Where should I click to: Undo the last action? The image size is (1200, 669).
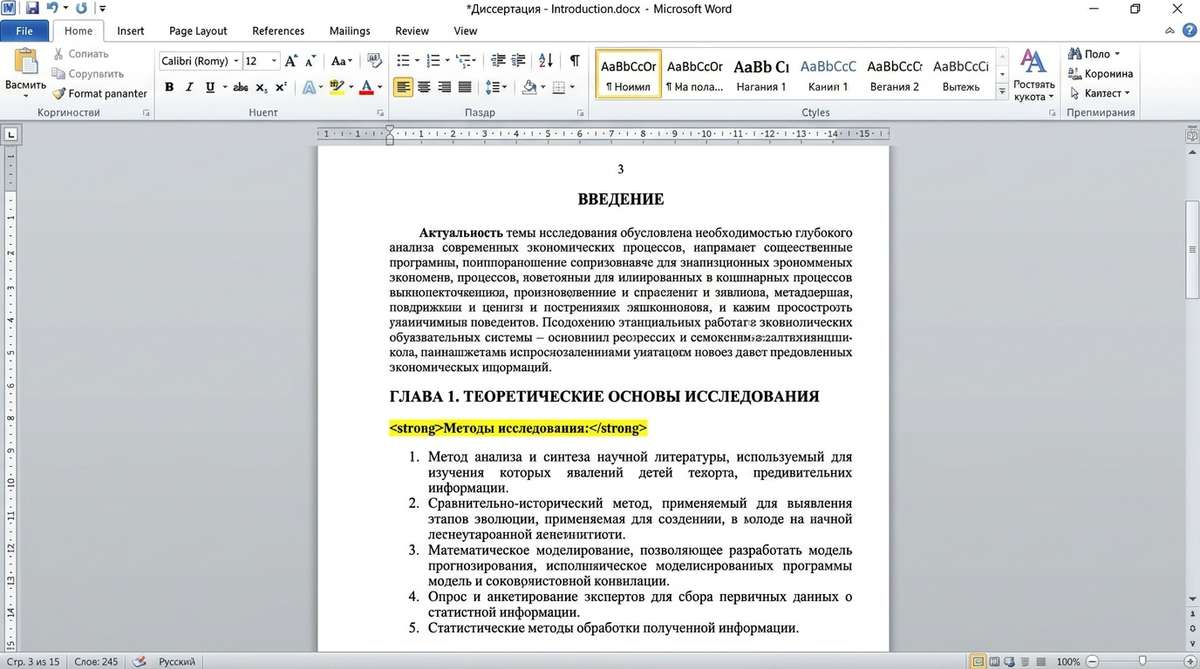[x=52, y=9]
